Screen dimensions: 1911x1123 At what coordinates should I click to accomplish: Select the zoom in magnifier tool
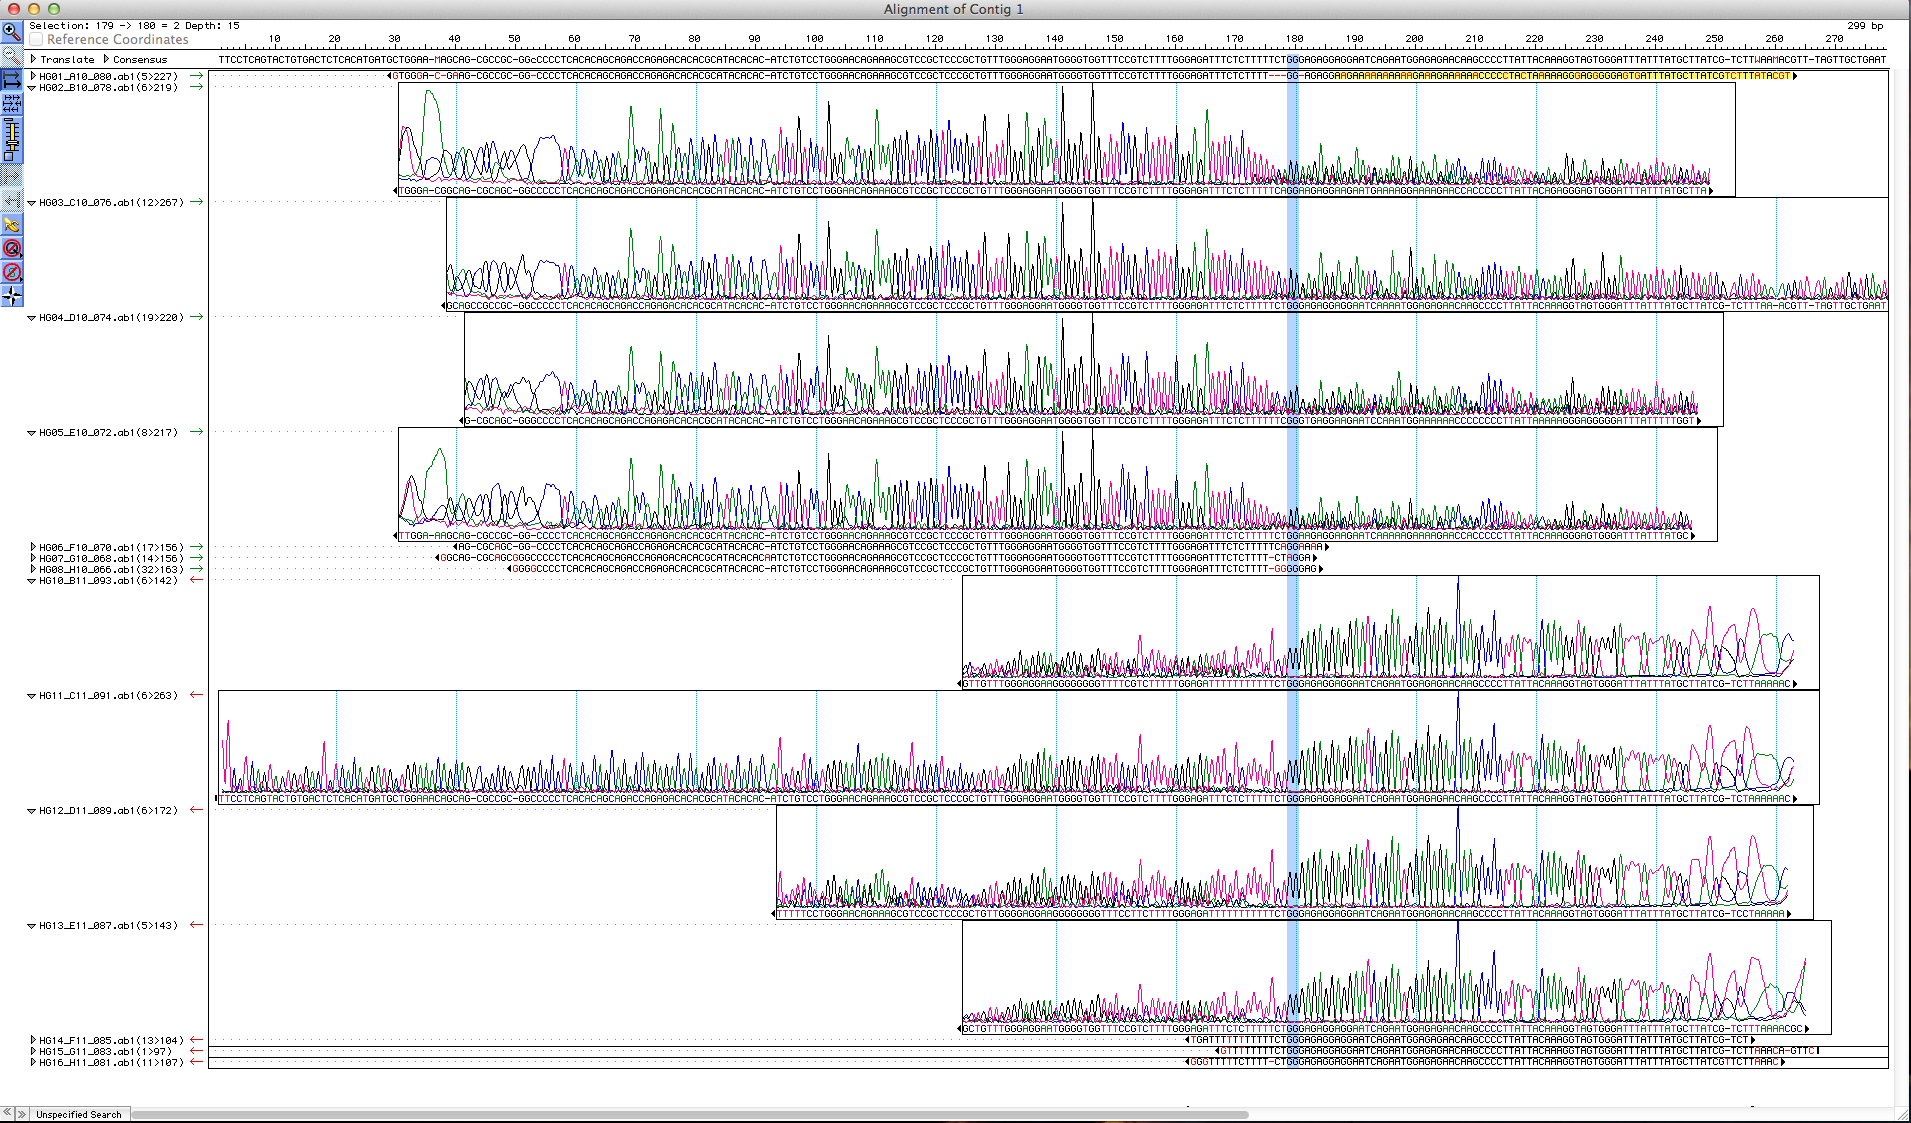pyautogui.click(x=11, y=32)
